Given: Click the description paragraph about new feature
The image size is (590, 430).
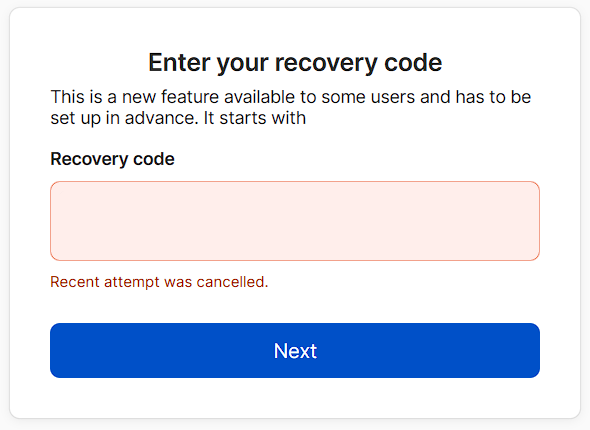Looking at the screenshot, I should pyautogui.click(x=290, y=108).
